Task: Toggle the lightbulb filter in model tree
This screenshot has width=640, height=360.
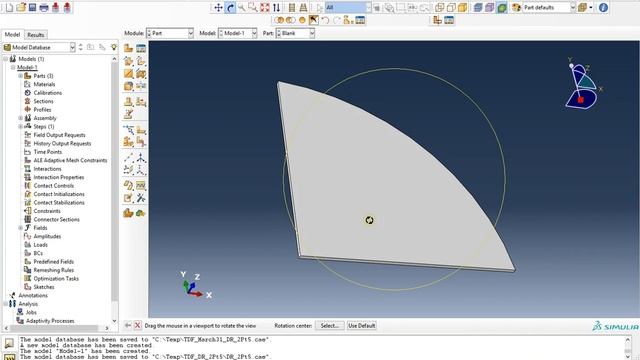Action: click(114, 47)
